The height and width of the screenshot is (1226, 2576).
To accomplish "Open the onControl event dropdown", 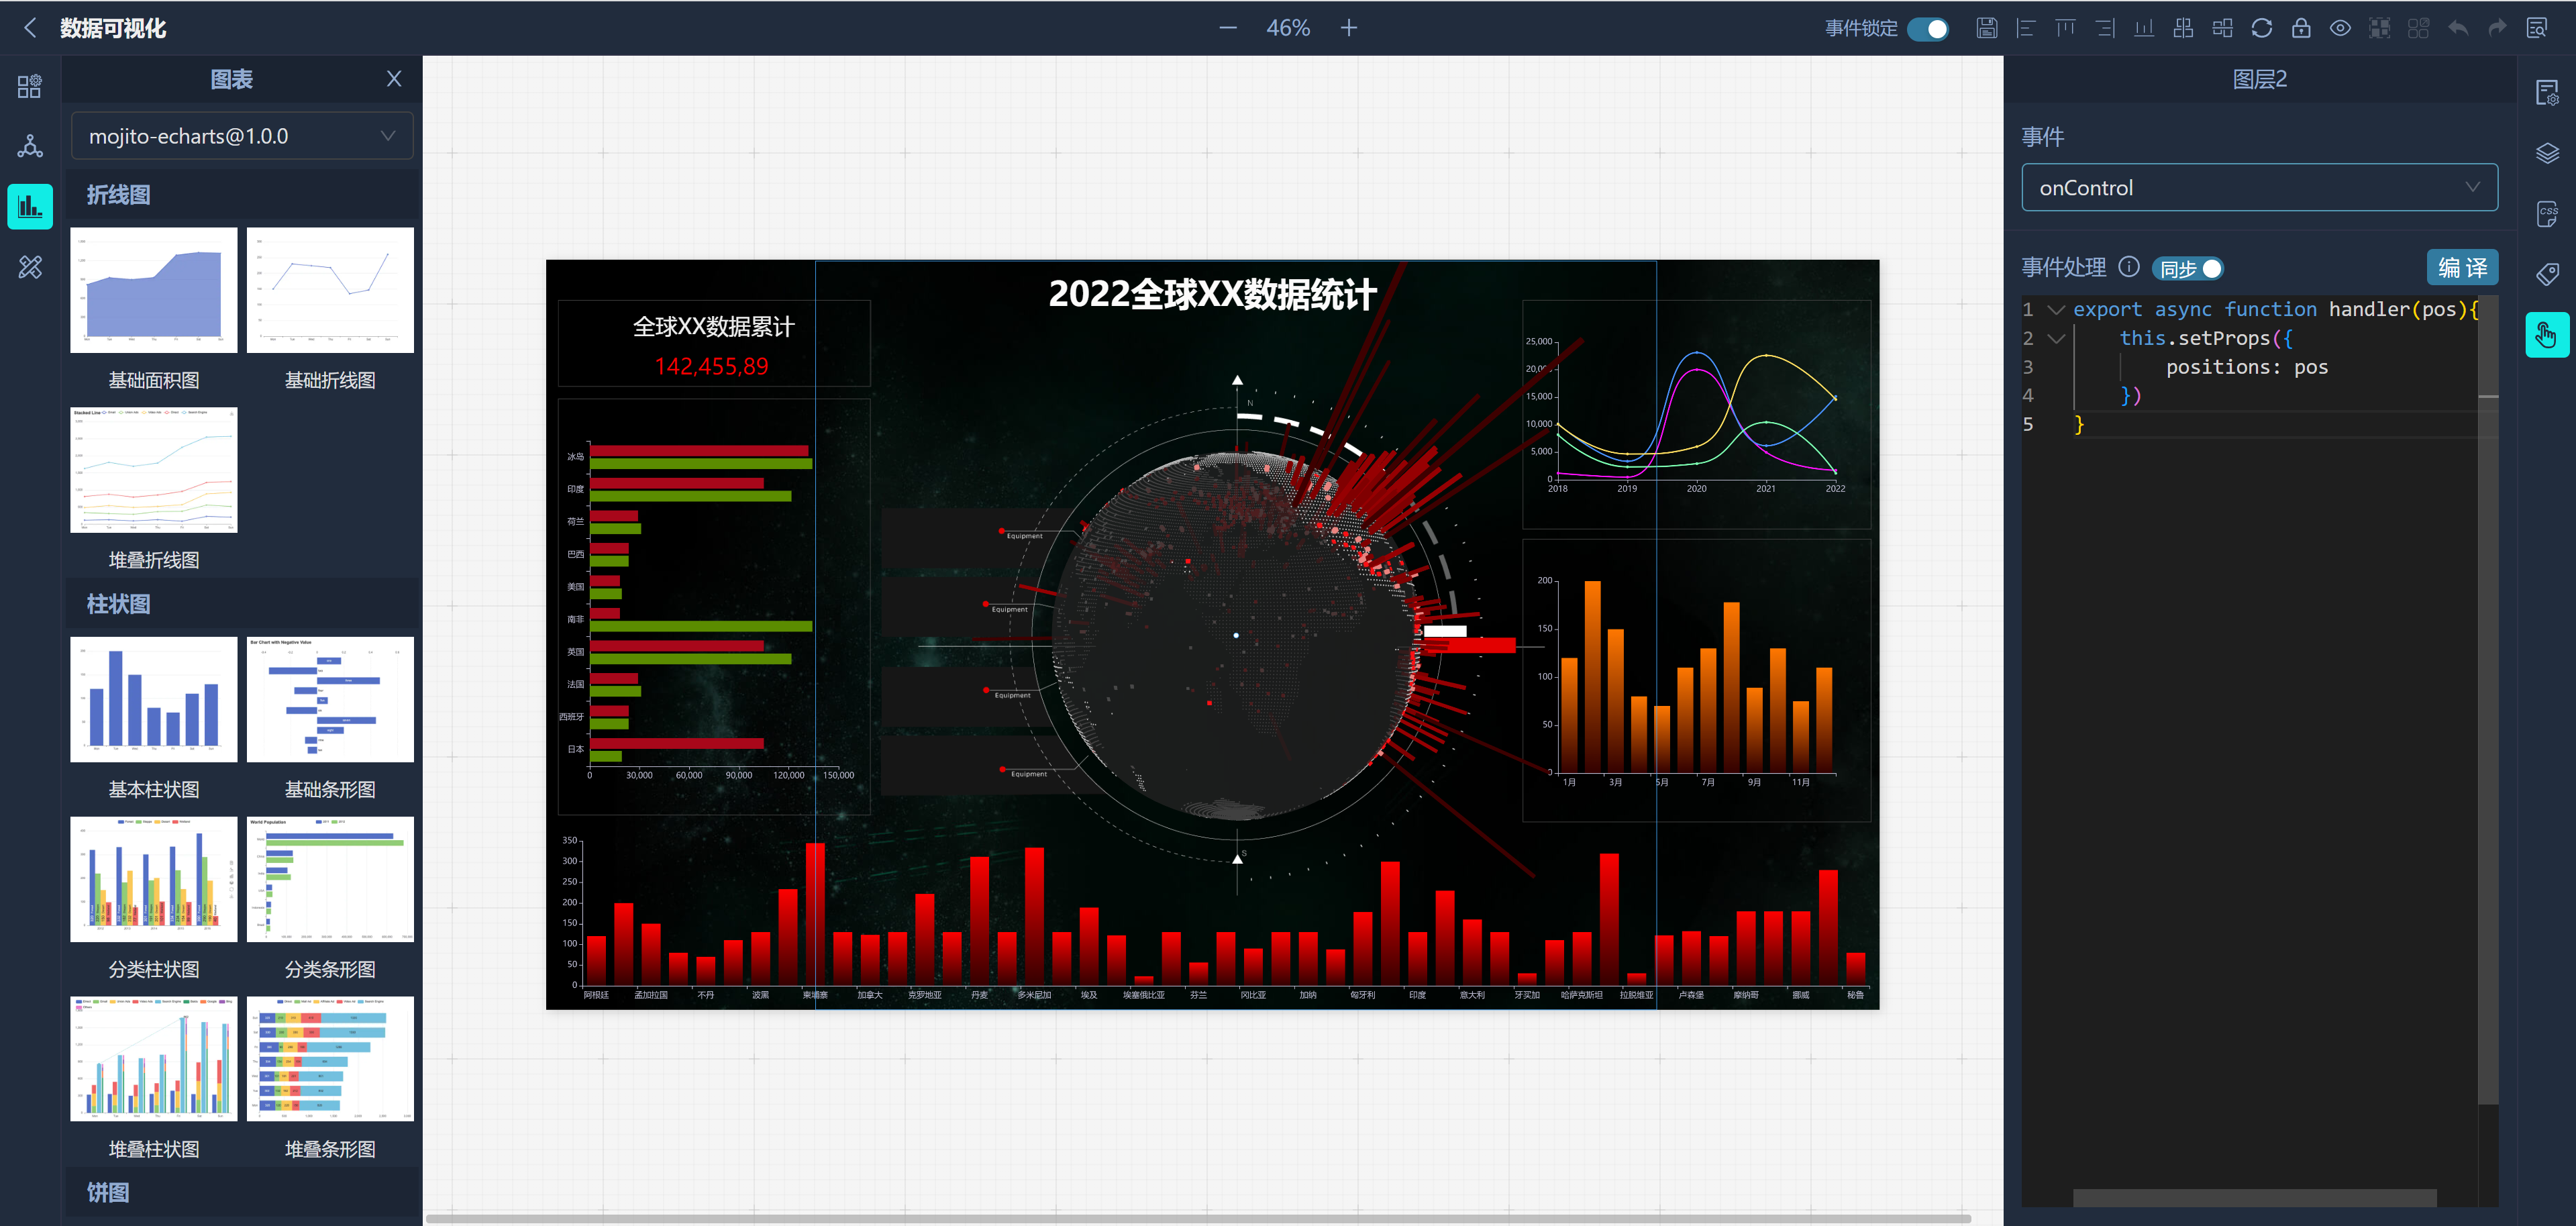I will 2258,188.
